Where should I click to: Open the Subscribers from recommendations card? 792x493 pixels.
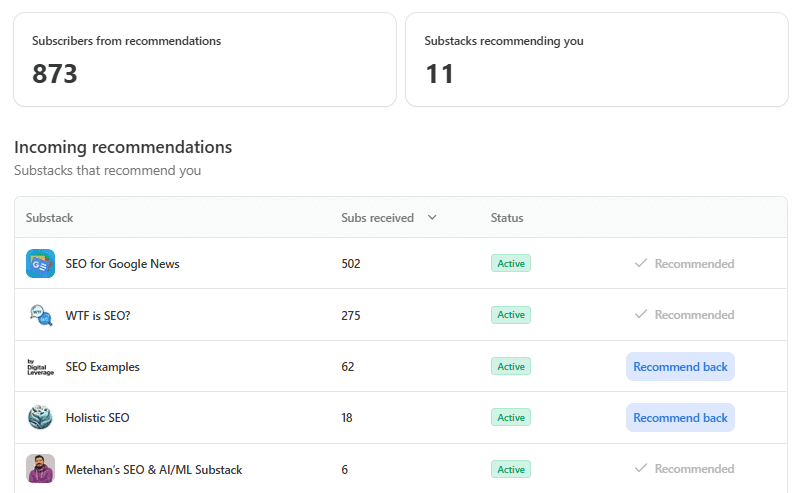click(x=204, y=59)
